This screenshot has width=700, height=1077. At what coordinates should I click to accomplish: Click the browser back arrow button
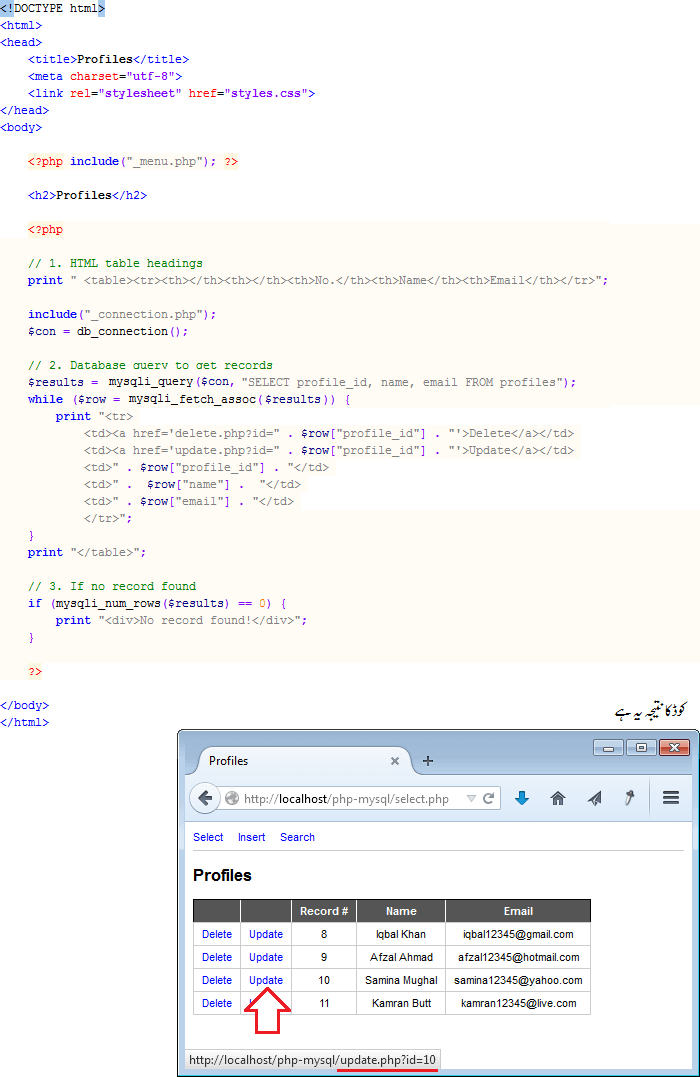click(x=205, y=798)
